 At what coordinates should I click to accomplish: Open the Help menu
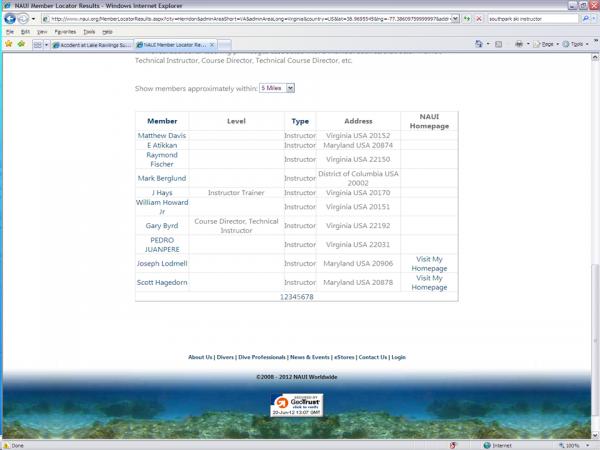(x=107, y=32)
